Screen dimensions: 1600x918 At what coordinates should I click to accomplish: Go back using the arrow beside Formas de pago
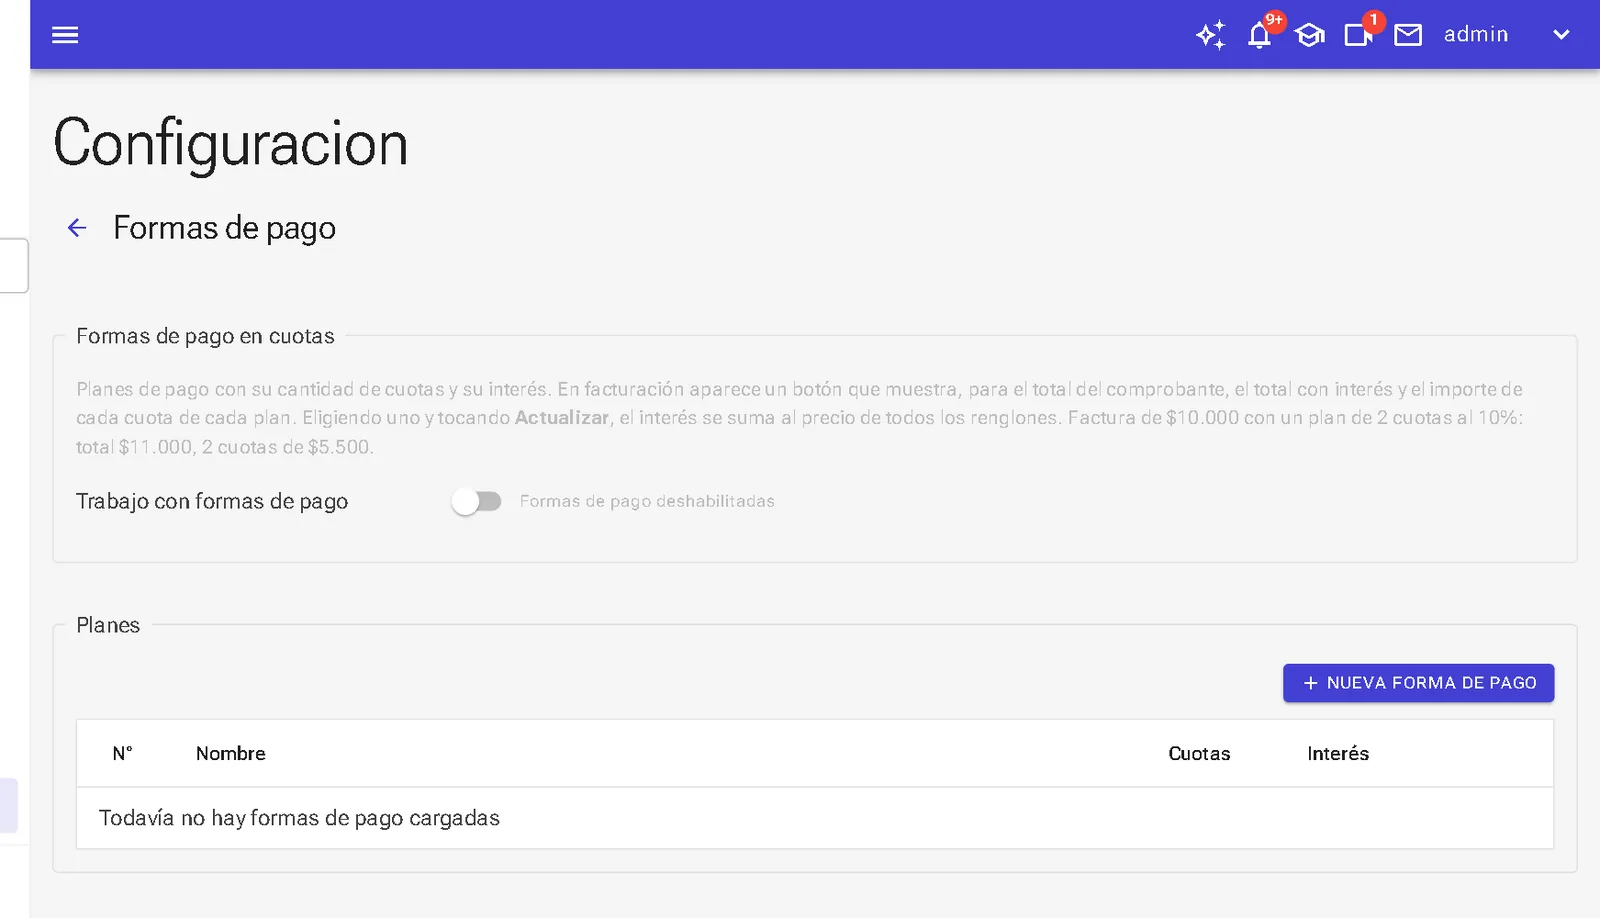click(x=77, y=228)
